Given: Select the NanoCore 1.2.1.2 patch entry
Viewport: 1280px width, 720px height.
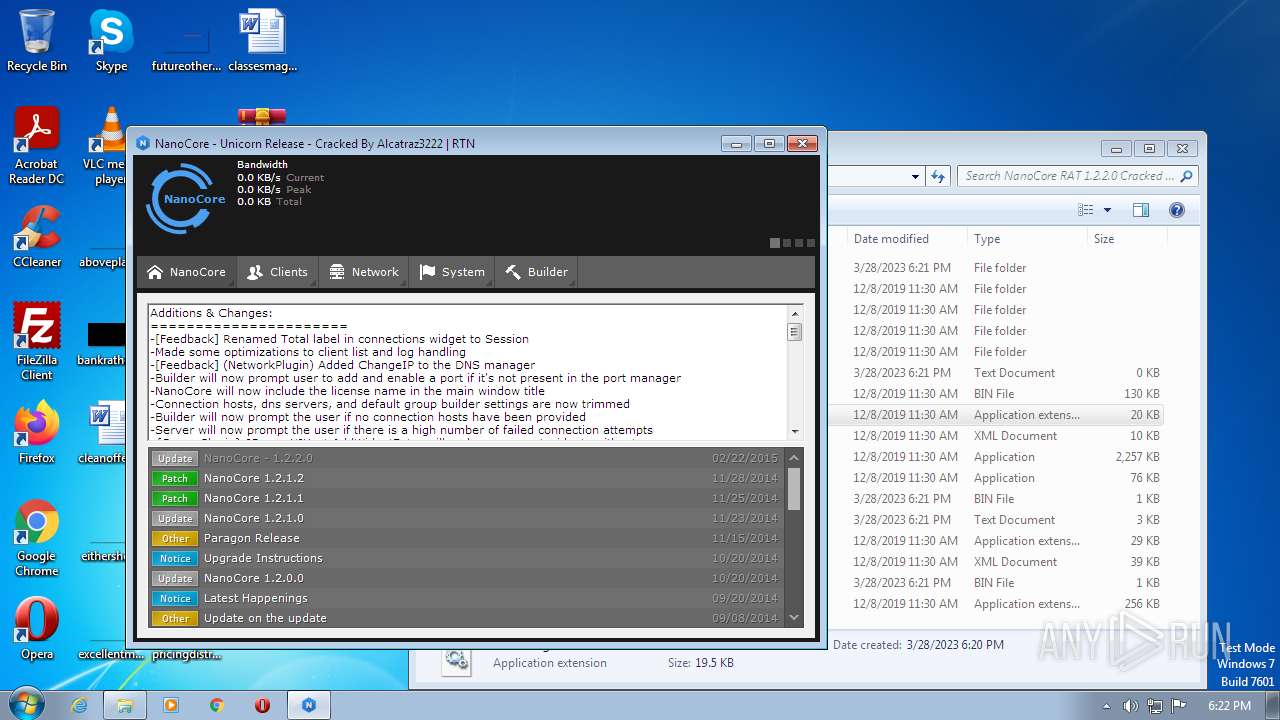Looking at the screenshot, I should point(468,478).
